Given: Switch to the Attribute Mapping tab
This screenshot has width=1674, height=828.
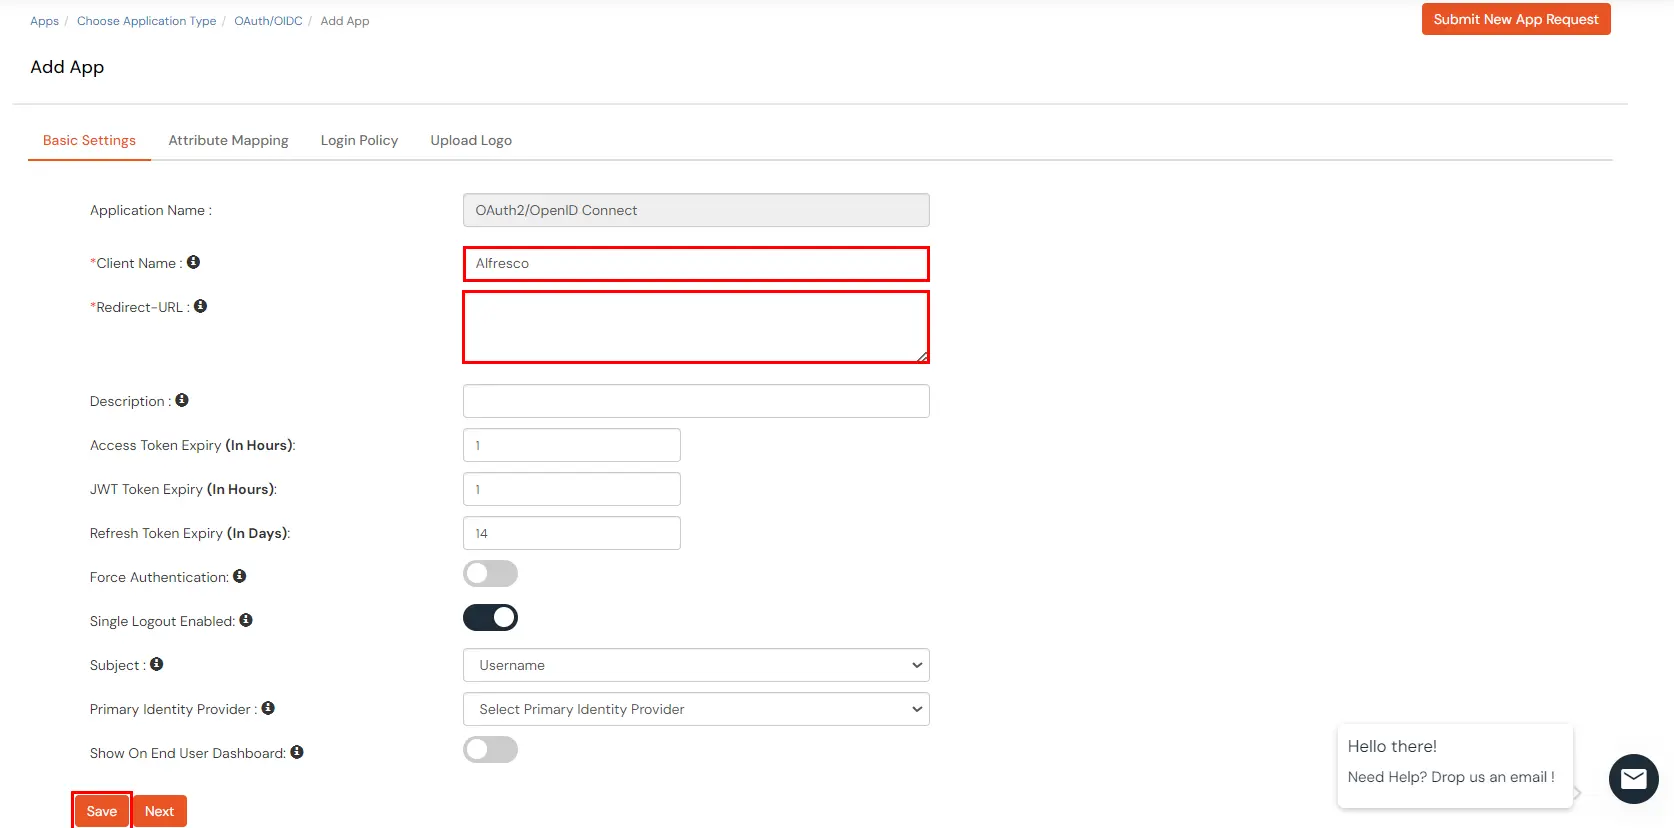Looking at the screenshot, I should tap(228, 140).
